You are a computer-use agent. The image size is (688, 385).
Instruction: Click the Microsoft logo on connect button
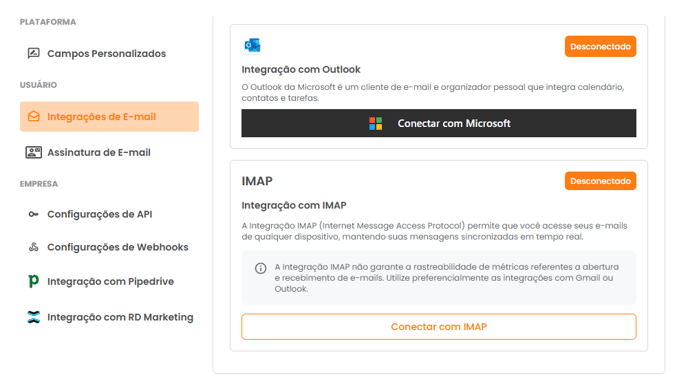pyautogui.click(x=376, y=123)
